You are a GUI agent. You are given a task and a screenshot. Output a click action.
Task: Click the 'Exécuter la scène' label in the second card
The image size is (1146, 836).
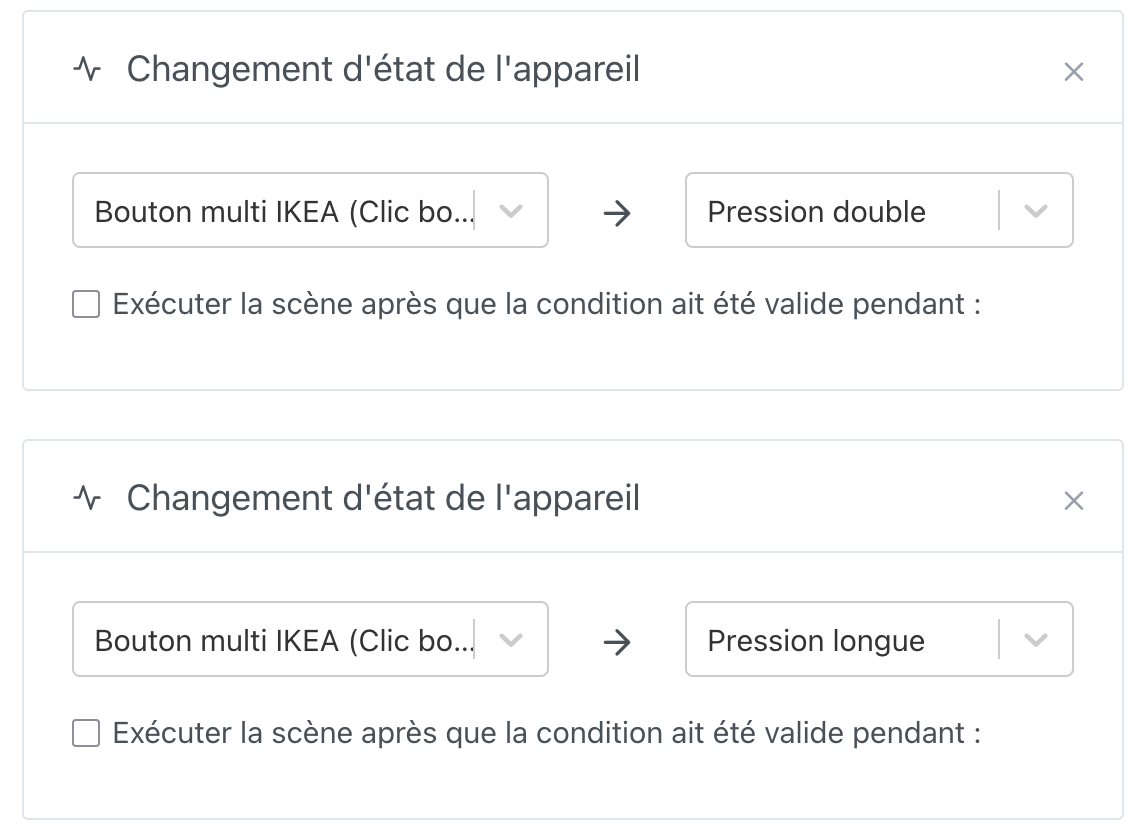coord(545,733)
